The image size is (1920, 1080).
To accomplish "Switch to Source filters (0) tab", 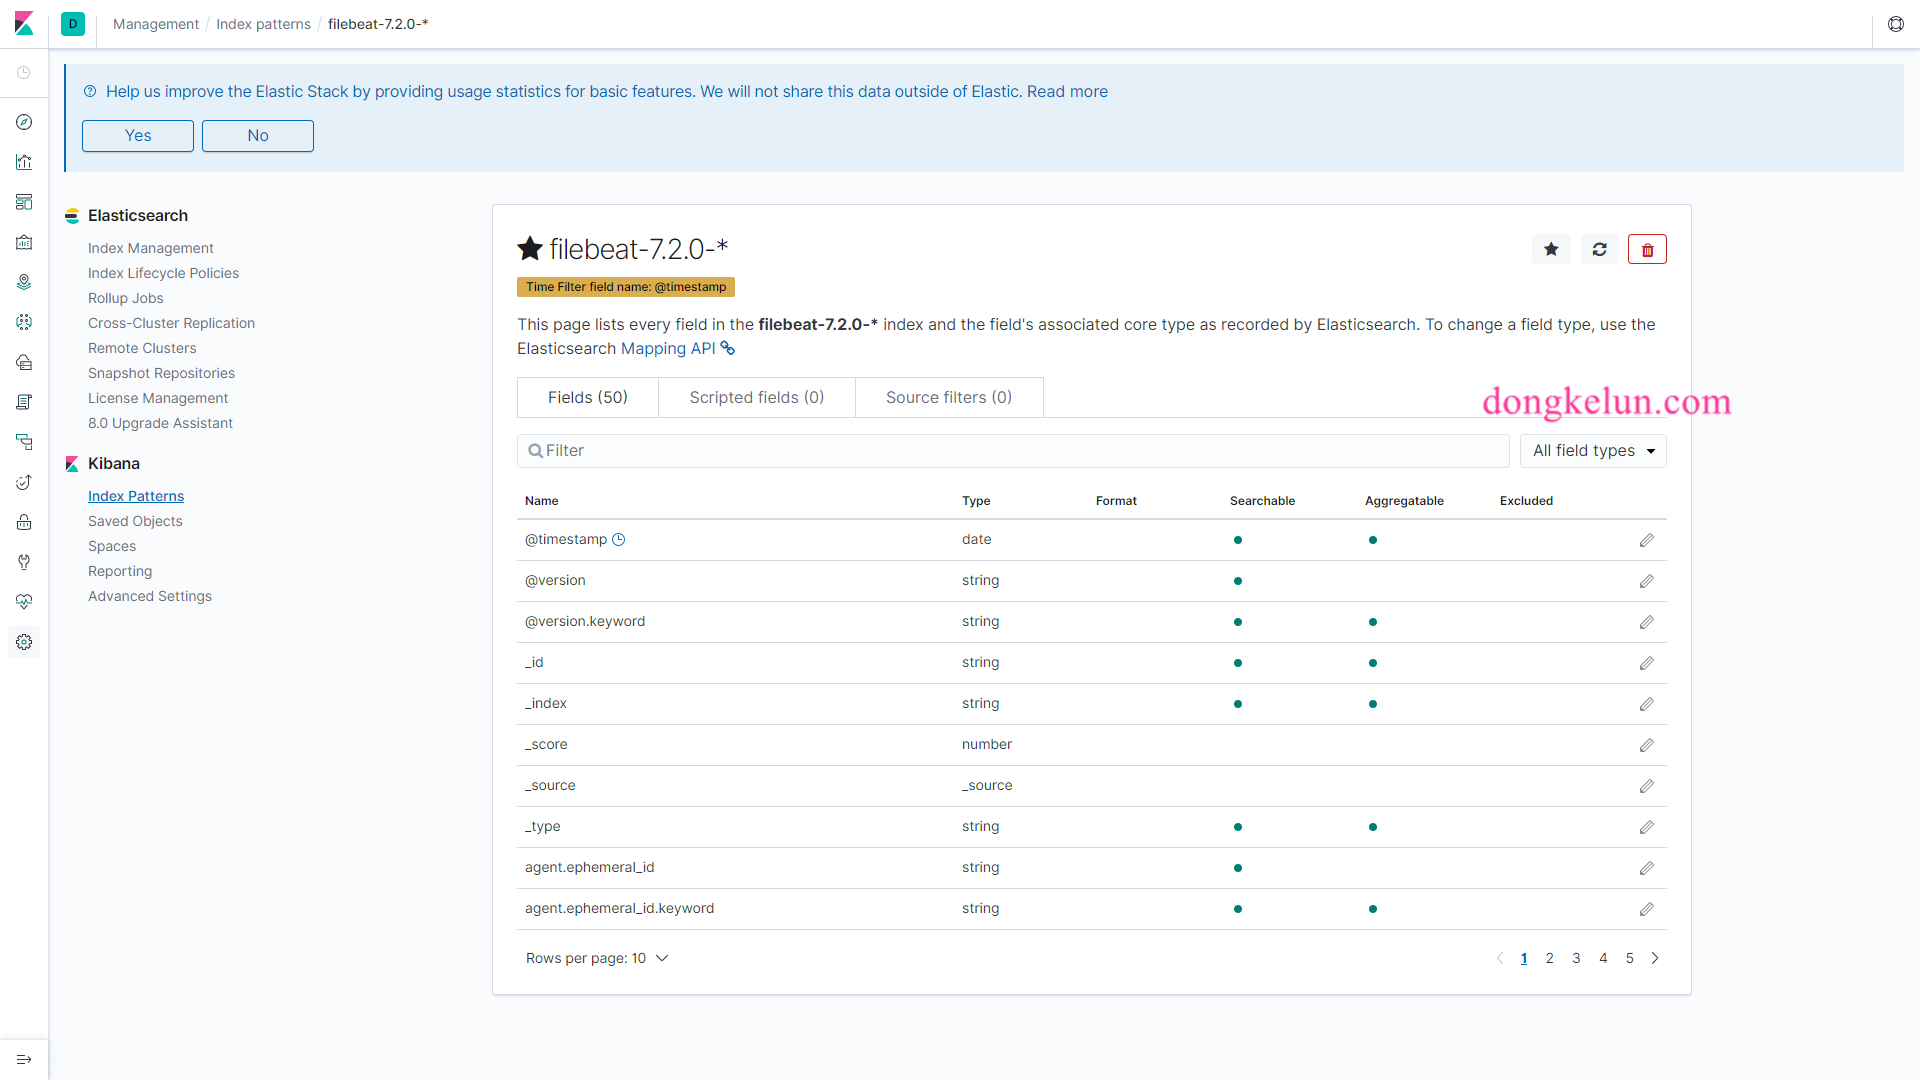I will tap(949, 397).
